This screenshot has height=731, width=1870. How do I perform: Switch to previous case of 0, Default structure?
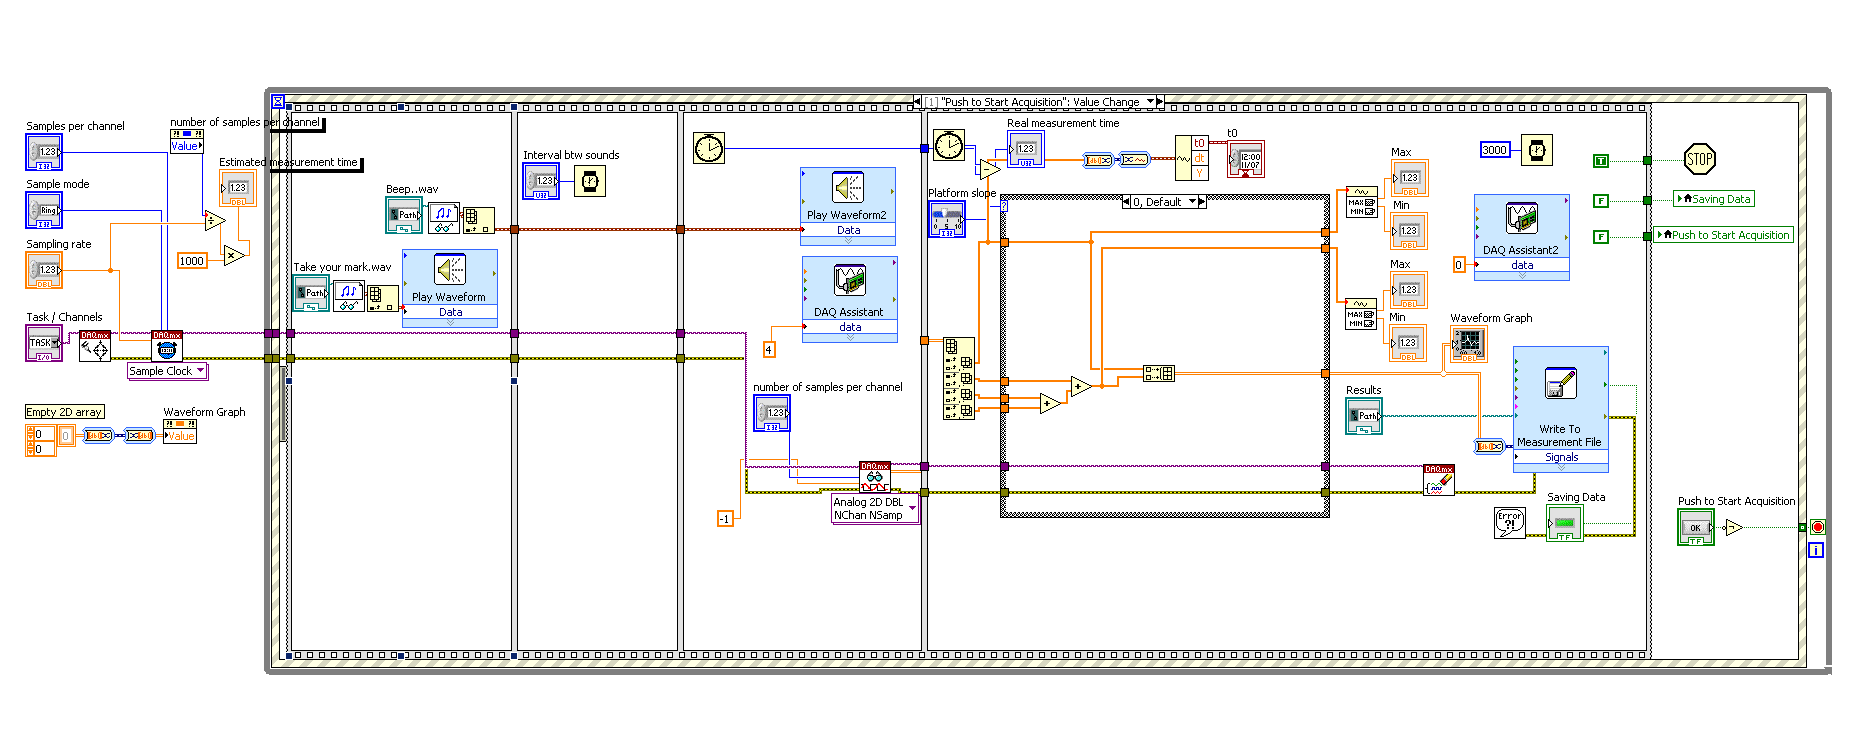[1127, 202]
